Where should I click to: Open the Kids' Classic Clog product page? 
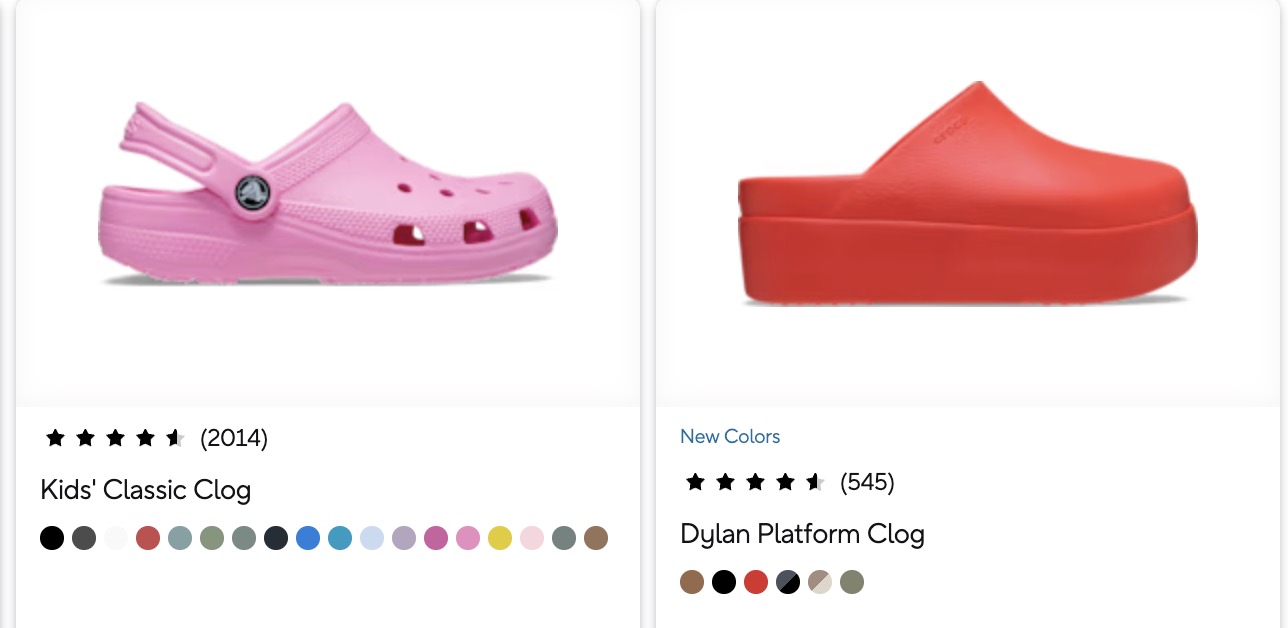click(145, 490)
